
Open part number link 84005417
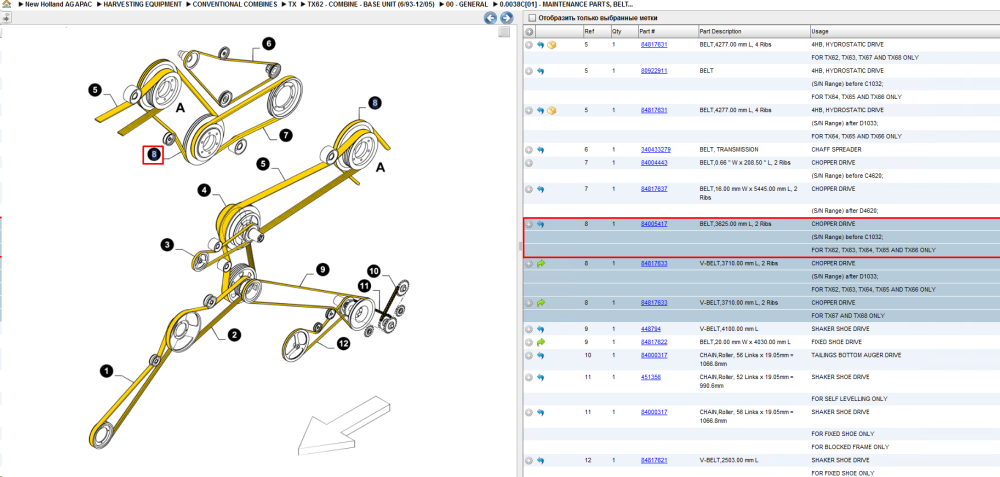point(654,224)
